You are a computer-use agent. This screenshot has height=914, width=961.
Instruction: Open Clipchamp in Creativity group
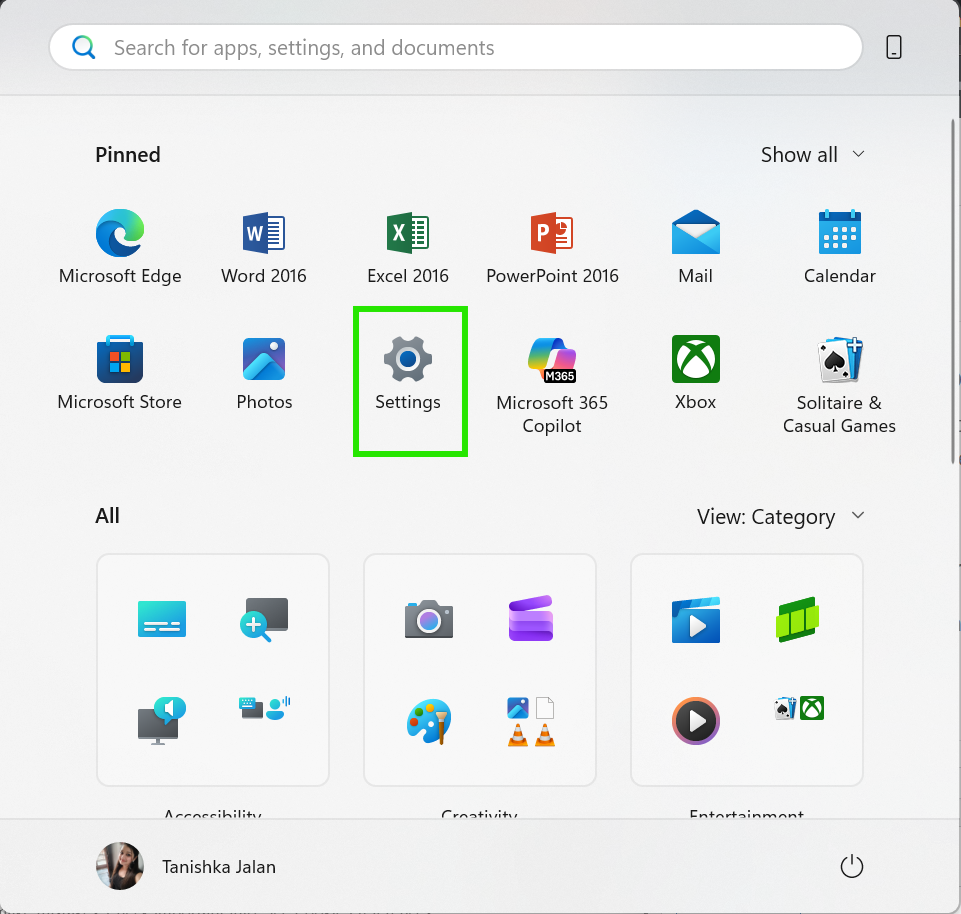531,619
